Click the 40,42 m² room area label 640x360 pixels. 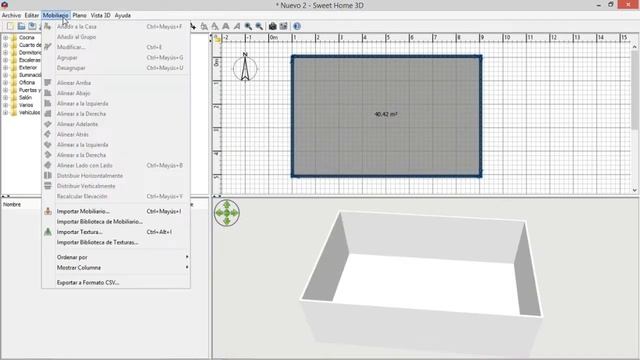(x=386, y=114)
